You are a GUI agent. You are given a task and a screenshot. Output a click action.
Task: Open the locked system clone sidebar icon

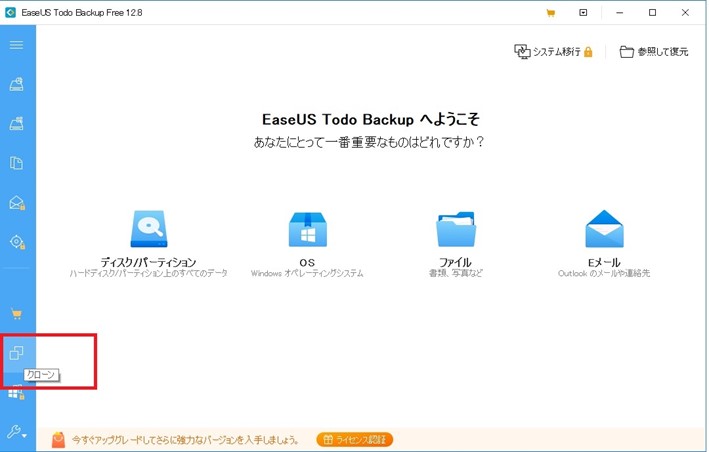[x=16, y=392]
